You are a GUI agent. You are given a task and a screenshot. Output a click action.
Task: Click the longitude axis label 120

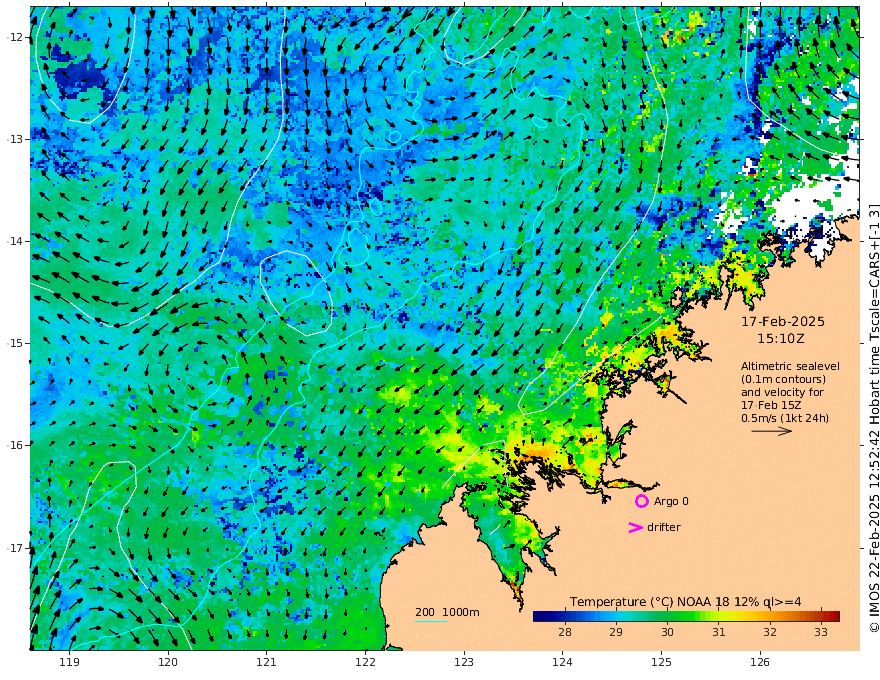tap(168, 663)
